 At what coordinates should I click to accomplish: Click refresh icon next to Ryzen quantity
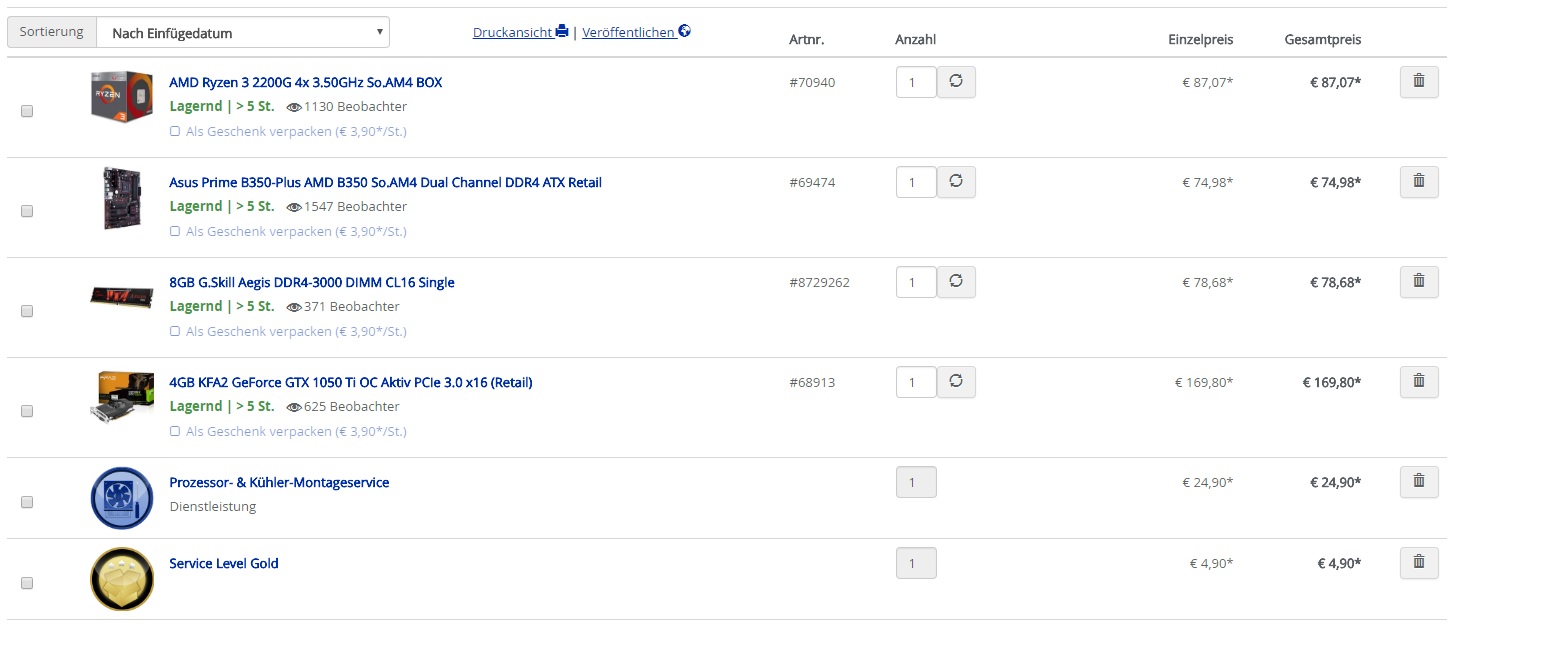pyautogui.click(x=956, y=82)
